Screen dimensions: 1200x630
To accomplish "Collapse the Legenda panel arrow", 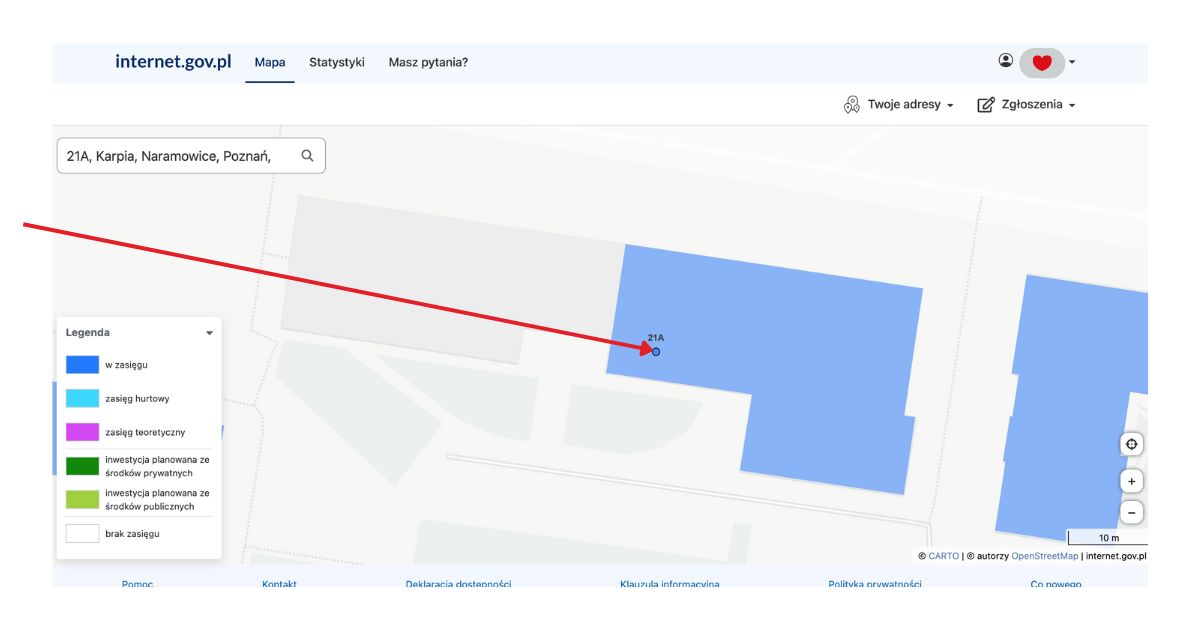I will [209, 333].
